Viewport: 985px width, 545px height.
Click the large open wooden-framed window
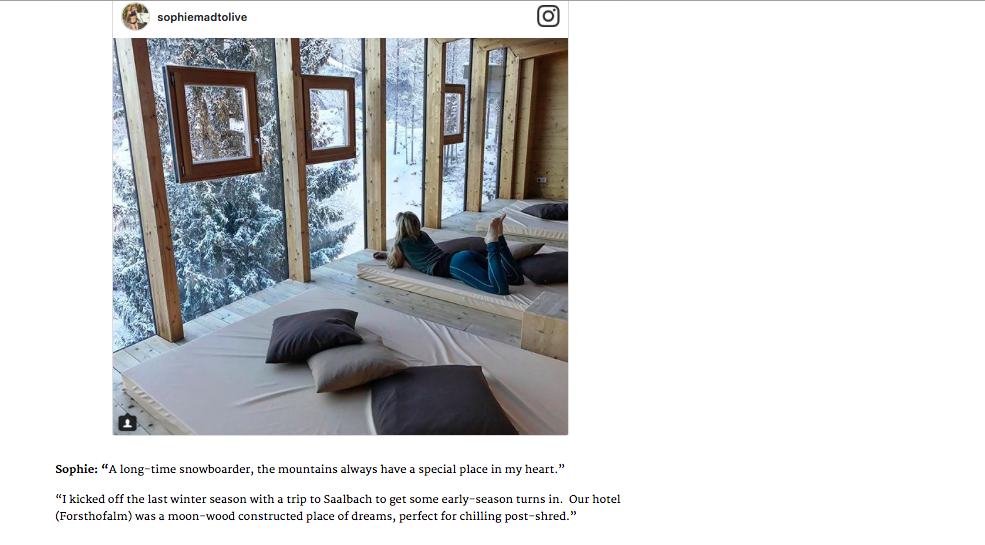214,122
